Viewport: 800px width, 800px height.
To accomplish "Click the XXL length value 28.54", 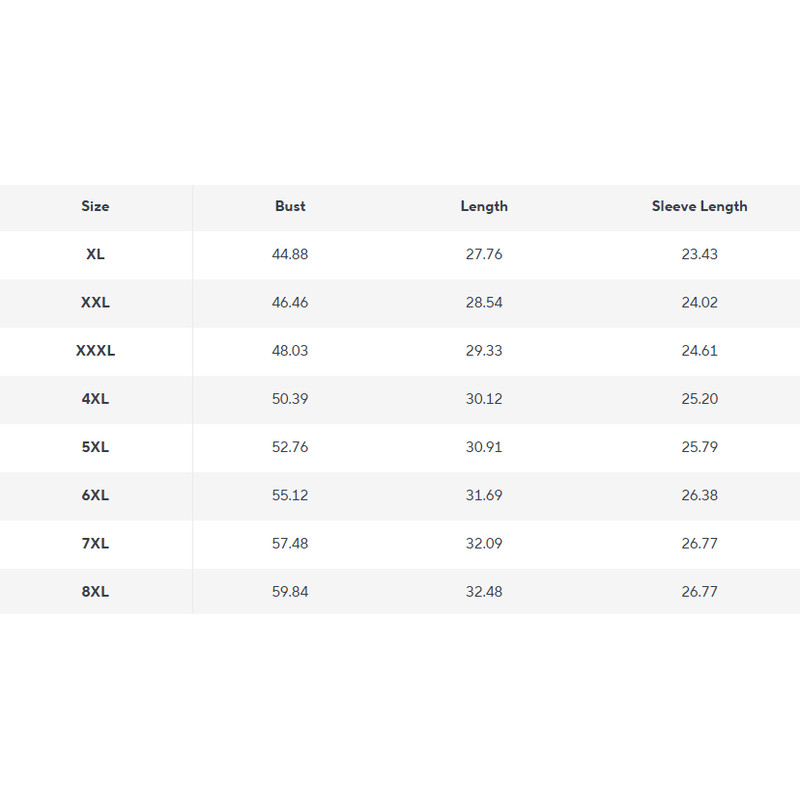I will pos(484,302).
